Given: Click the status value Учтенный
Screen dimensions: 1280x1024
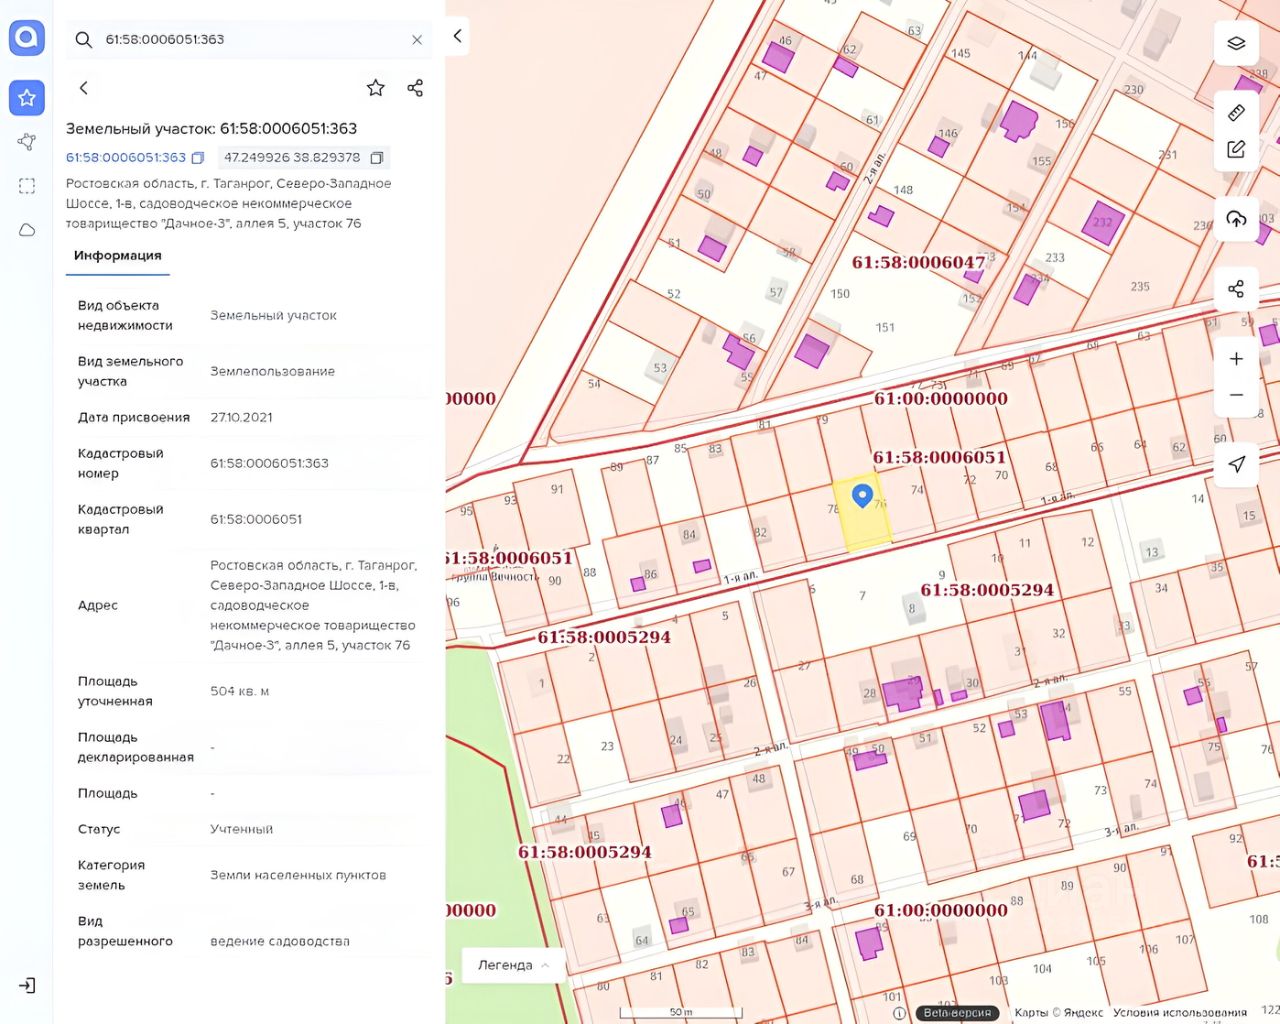Looking at the screenshot, I should [x=242, y=830].
